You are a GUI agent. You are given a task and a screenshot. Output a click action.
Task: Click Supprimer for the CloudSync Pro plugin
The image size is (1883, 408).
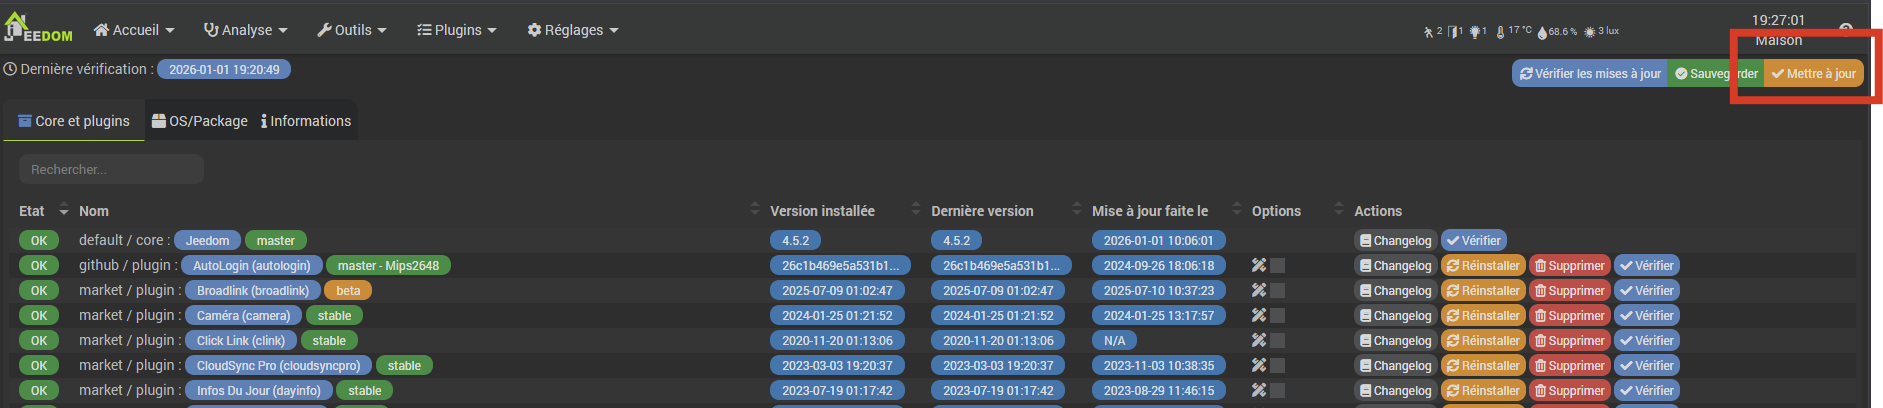[x=1569, y=366]
